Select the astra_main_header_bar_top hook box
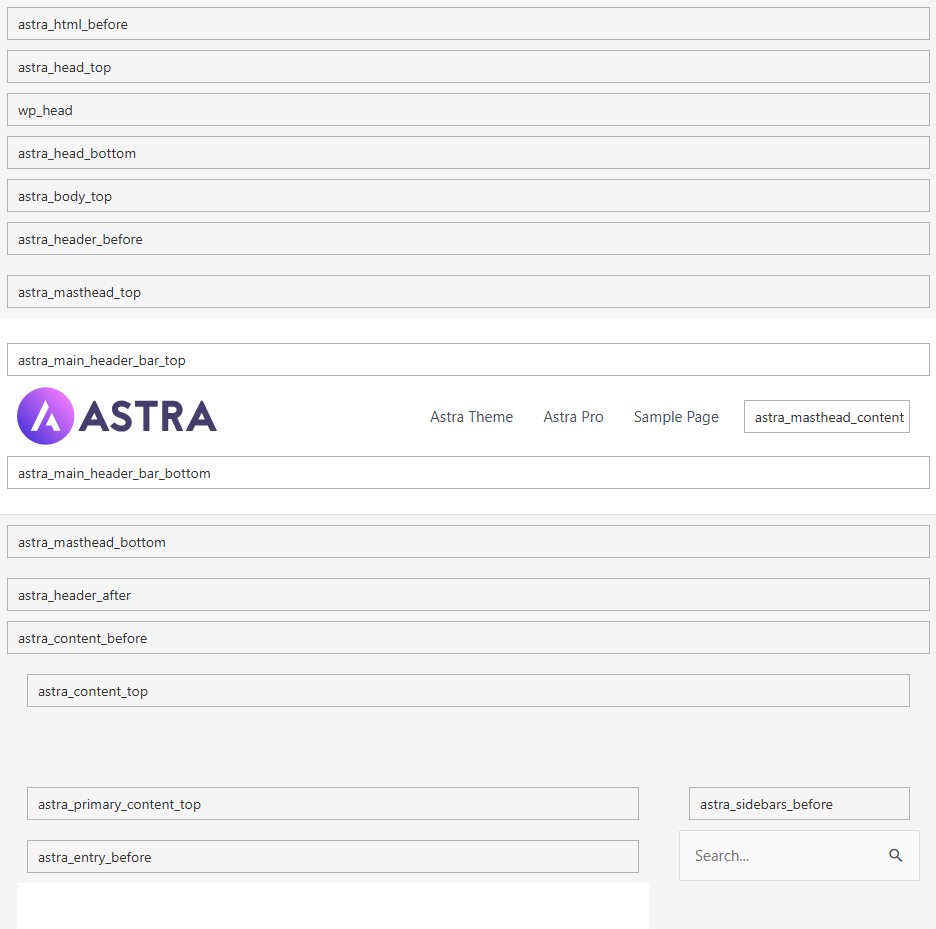936x929 pixels. tap(468, 360)
